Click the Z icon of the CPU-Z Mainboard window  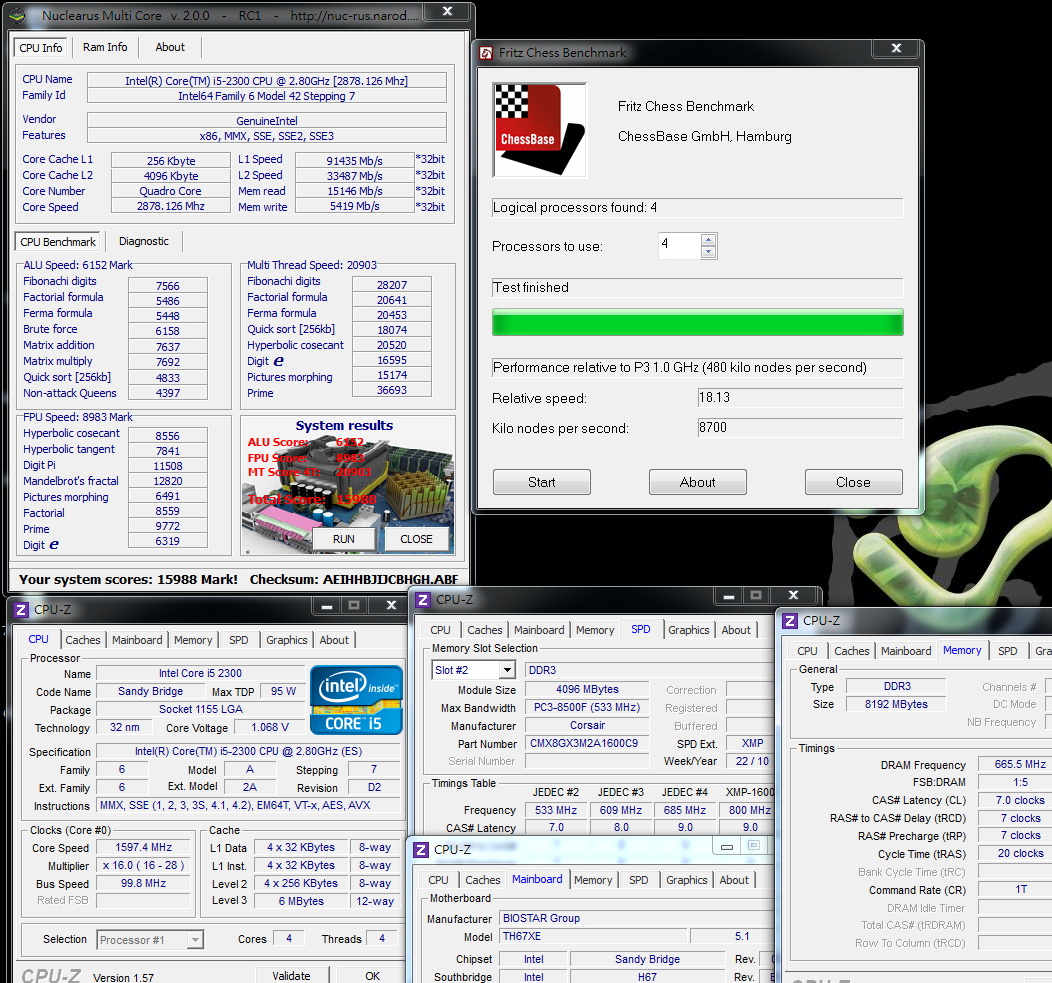421,849
